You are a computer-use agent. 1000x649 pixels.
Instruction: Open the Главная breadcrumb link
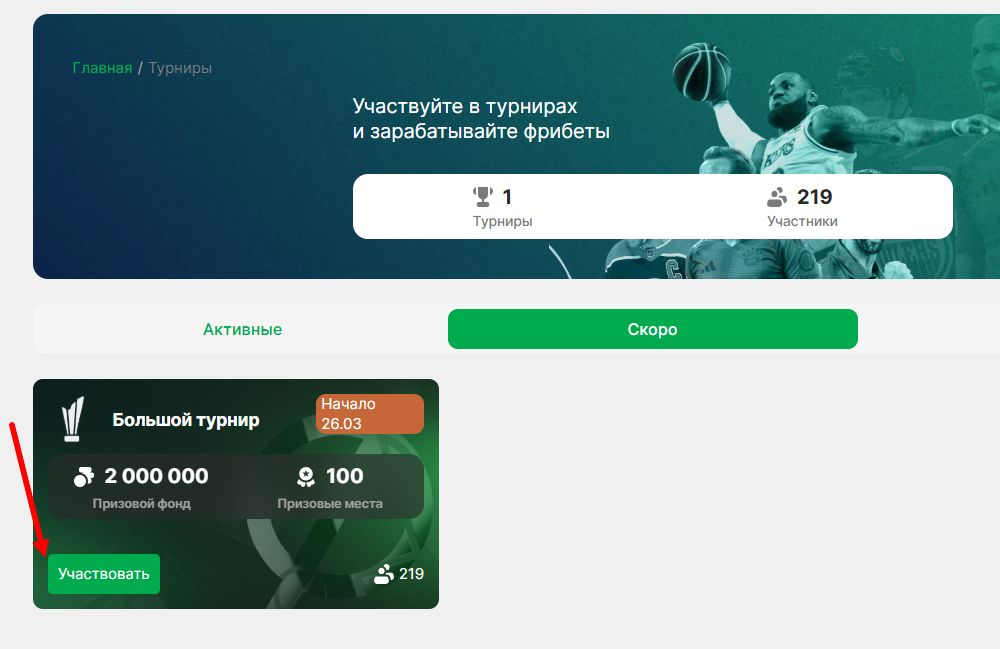tap(102, 68)
